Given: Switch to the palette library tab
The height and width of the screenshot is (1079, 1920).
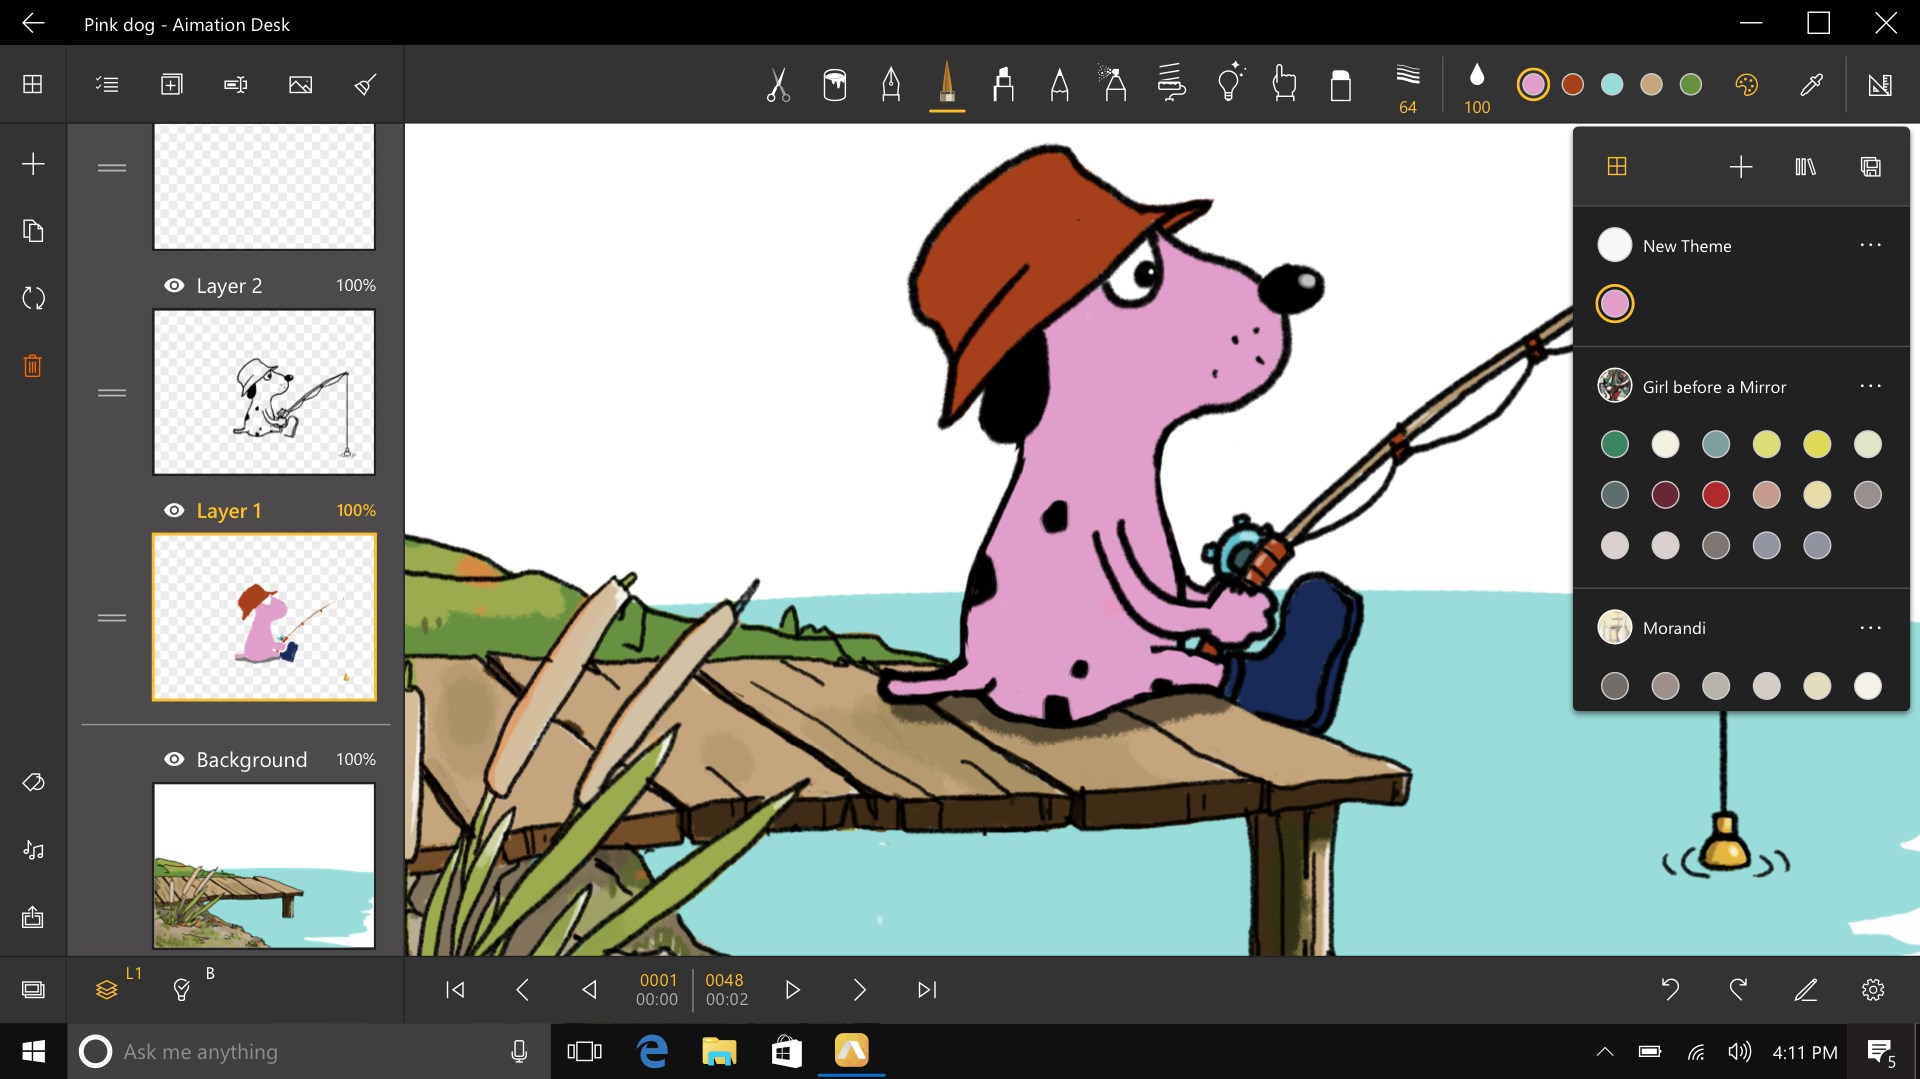Looking at the screenshot, I should click(1806, 166).
